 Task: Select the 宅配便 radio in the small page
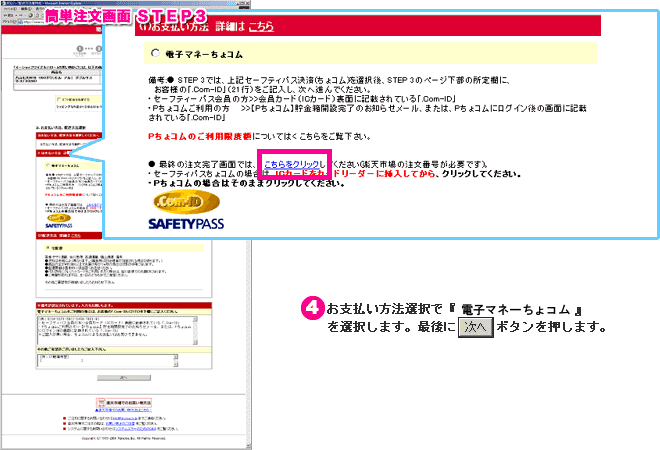pos(47,248)
